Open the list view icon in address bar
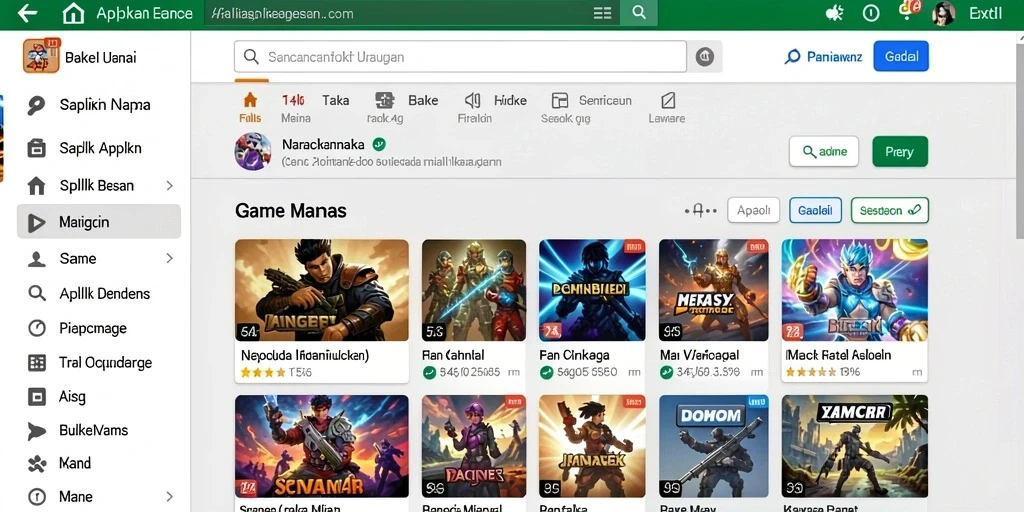 point(603,13)
